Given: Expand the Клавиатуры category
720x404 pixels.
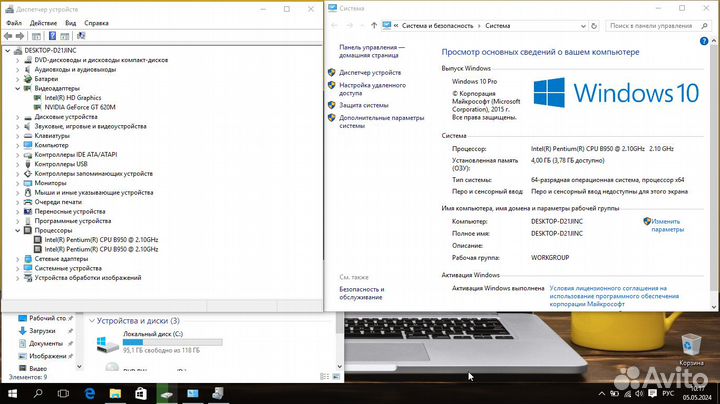Looking at the screenshot, I should (18, 136).
